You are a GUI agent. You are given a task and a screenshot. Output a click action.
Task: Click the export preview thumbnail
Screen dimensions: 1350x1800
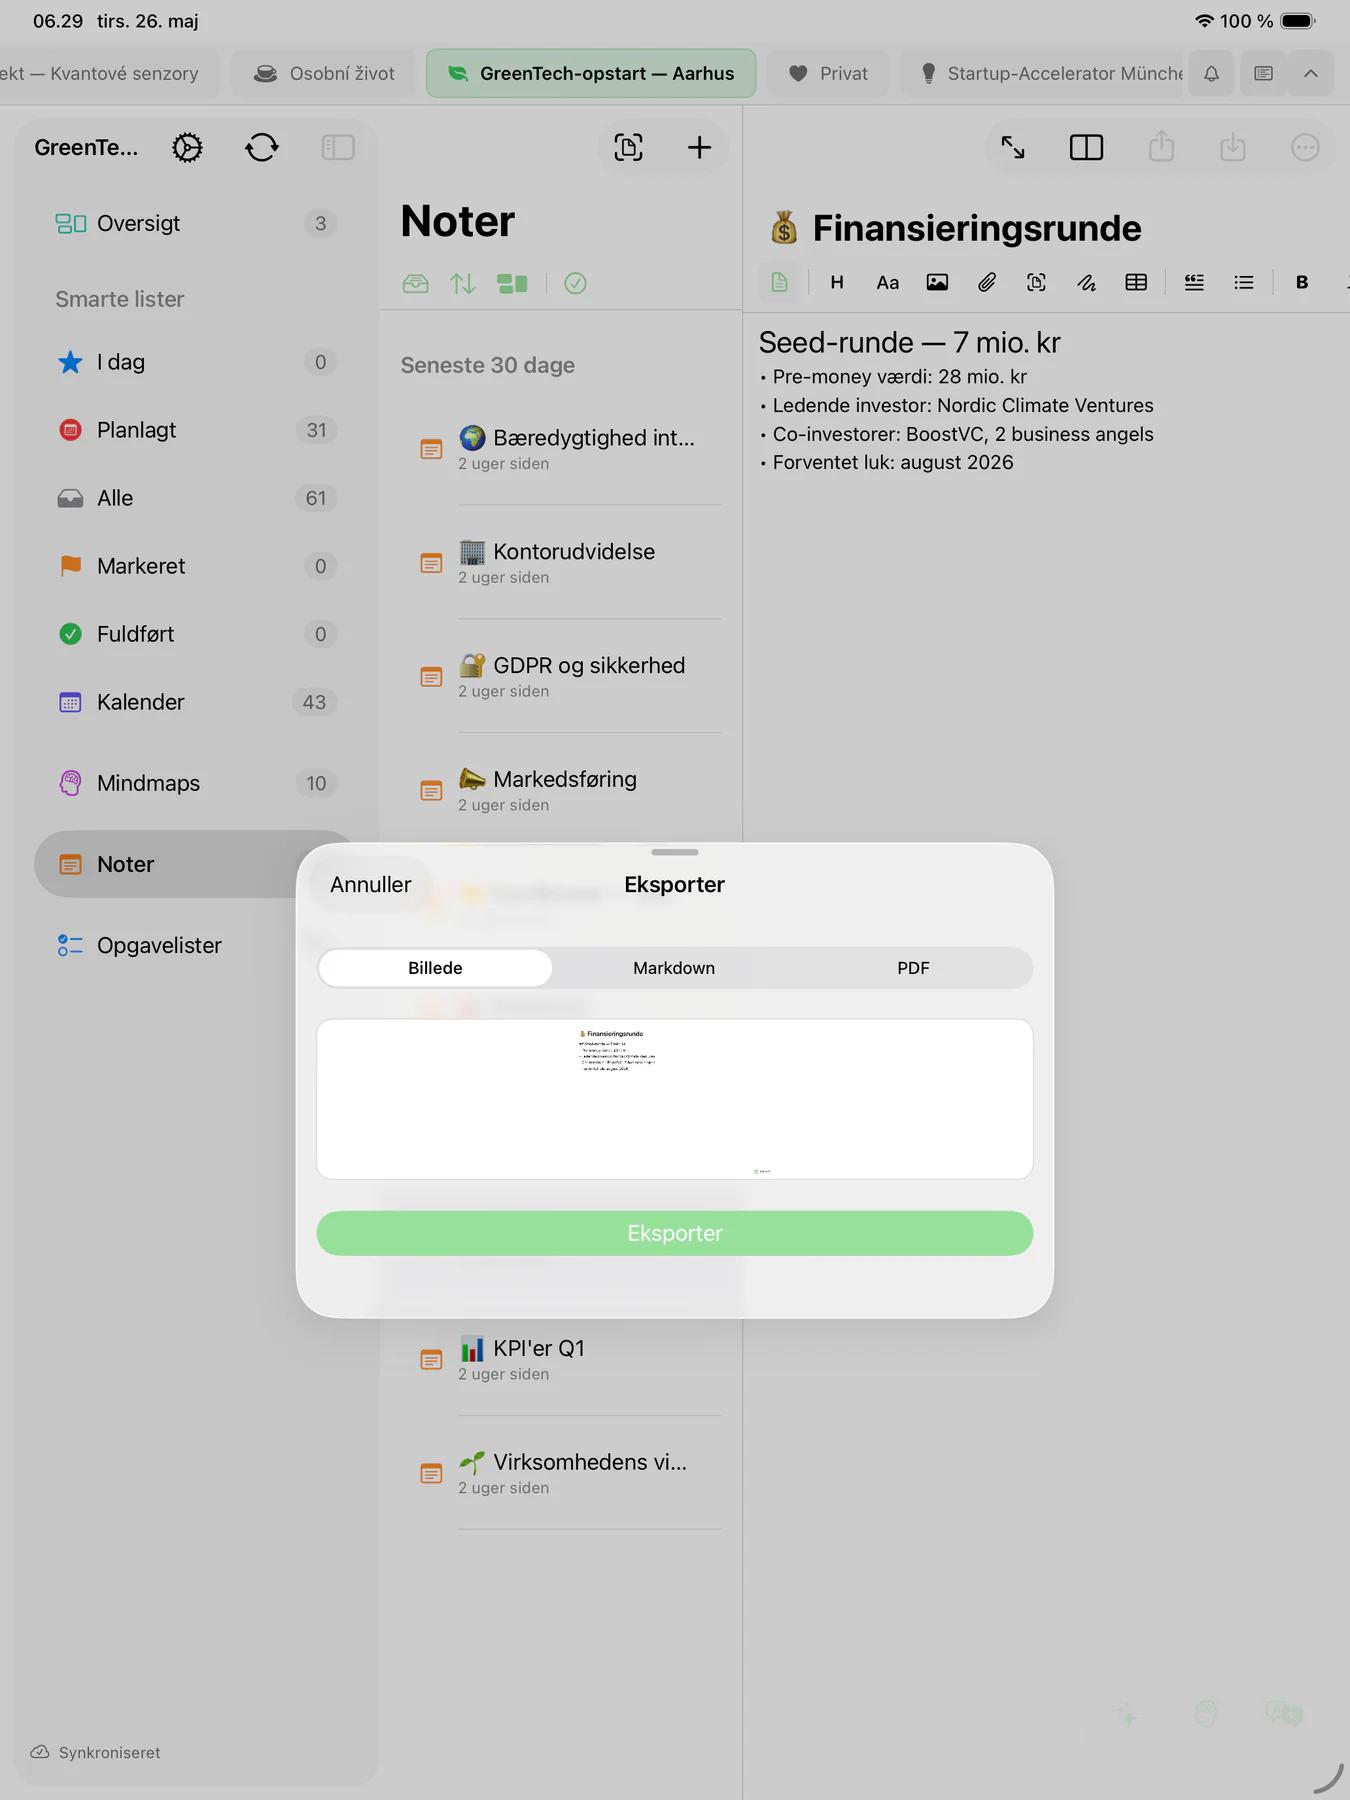pyautogui.click(x=675, y=1099)
